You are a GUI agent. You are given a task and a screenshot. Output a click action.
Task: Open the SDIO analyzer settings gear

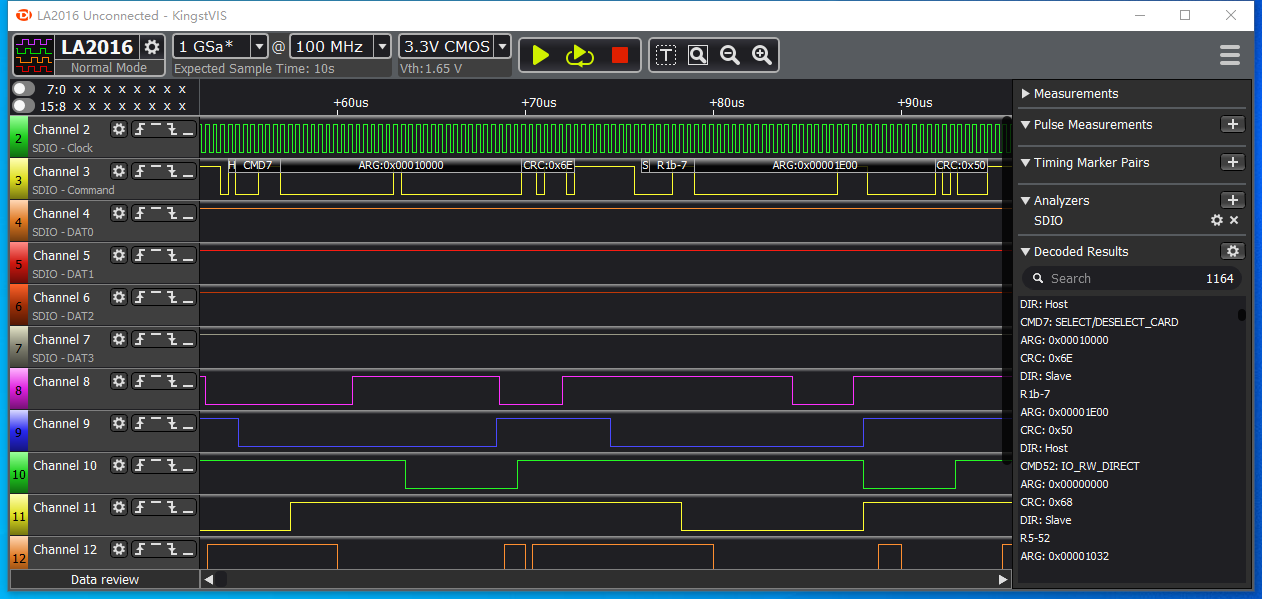(1216, 220)
